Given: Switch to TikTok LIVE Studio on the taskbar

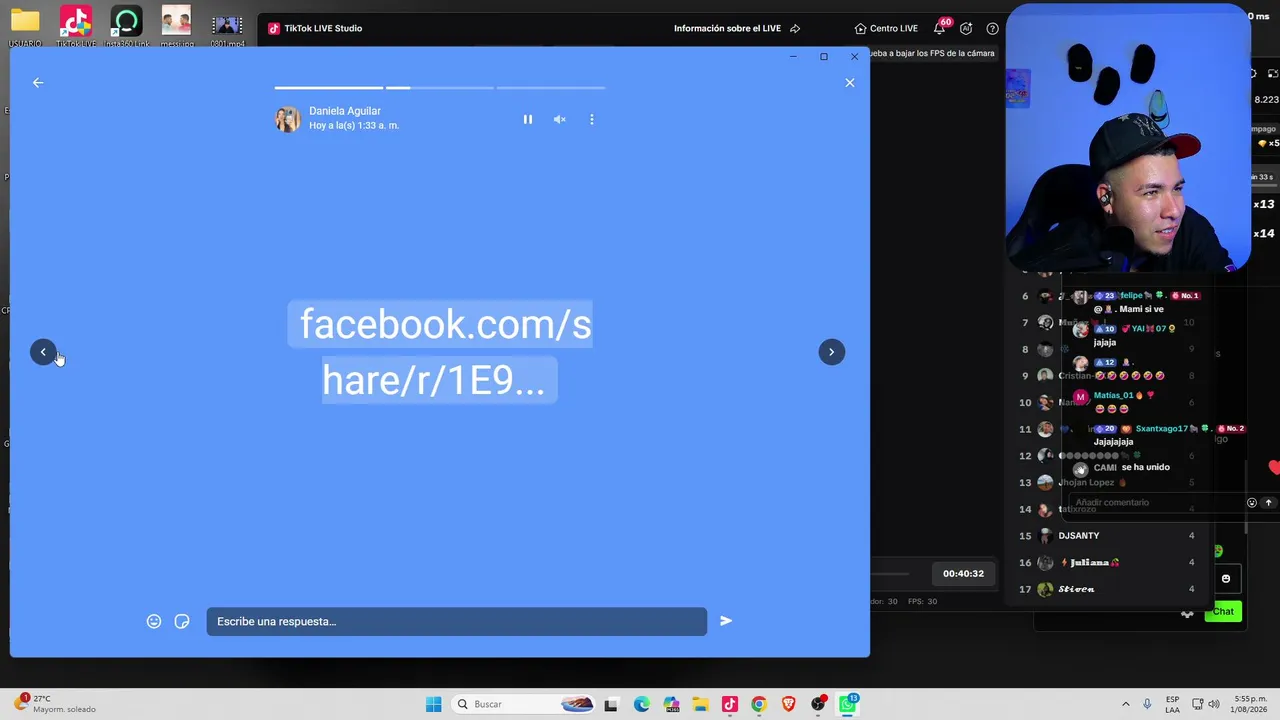Looking at the screenshot, I should click(730, 704).
